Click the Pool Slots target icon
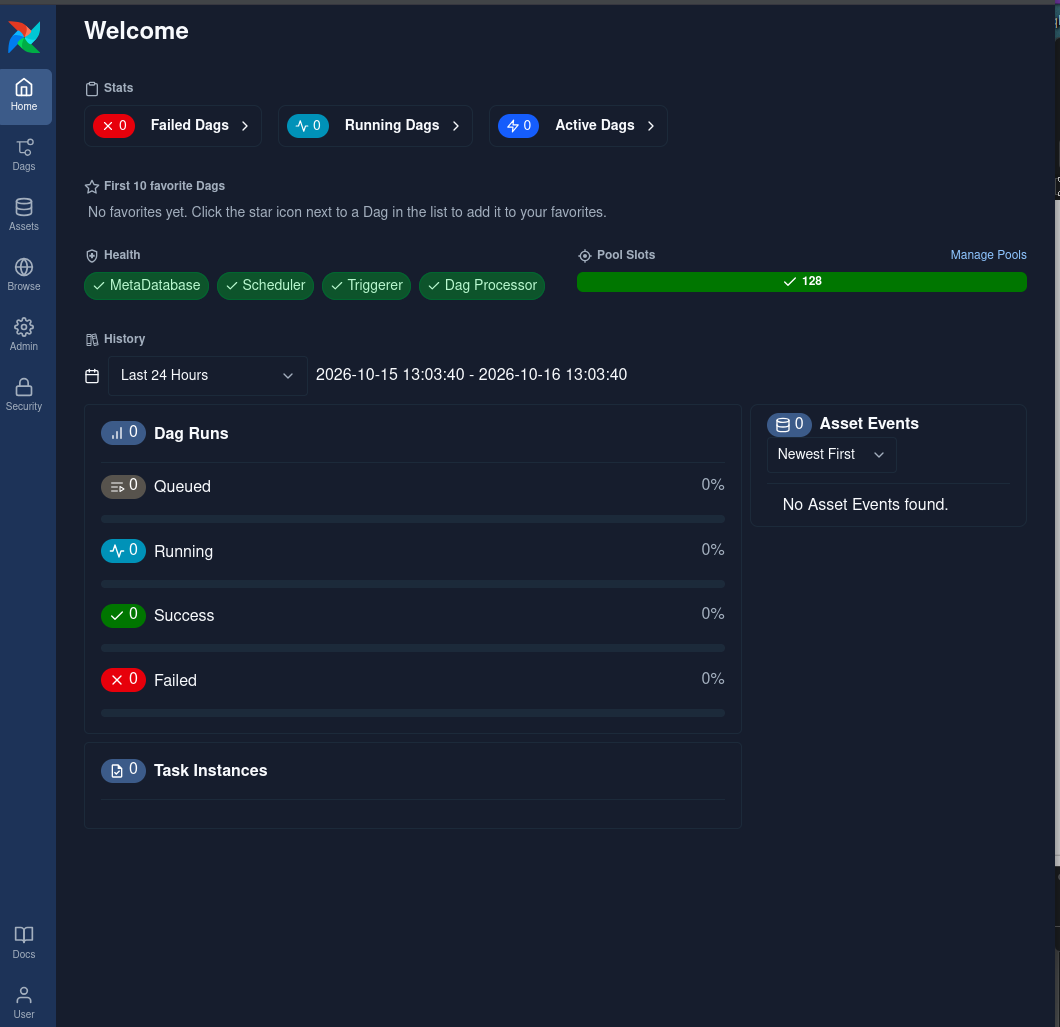1060x1027 pixels. click(585, 256)
